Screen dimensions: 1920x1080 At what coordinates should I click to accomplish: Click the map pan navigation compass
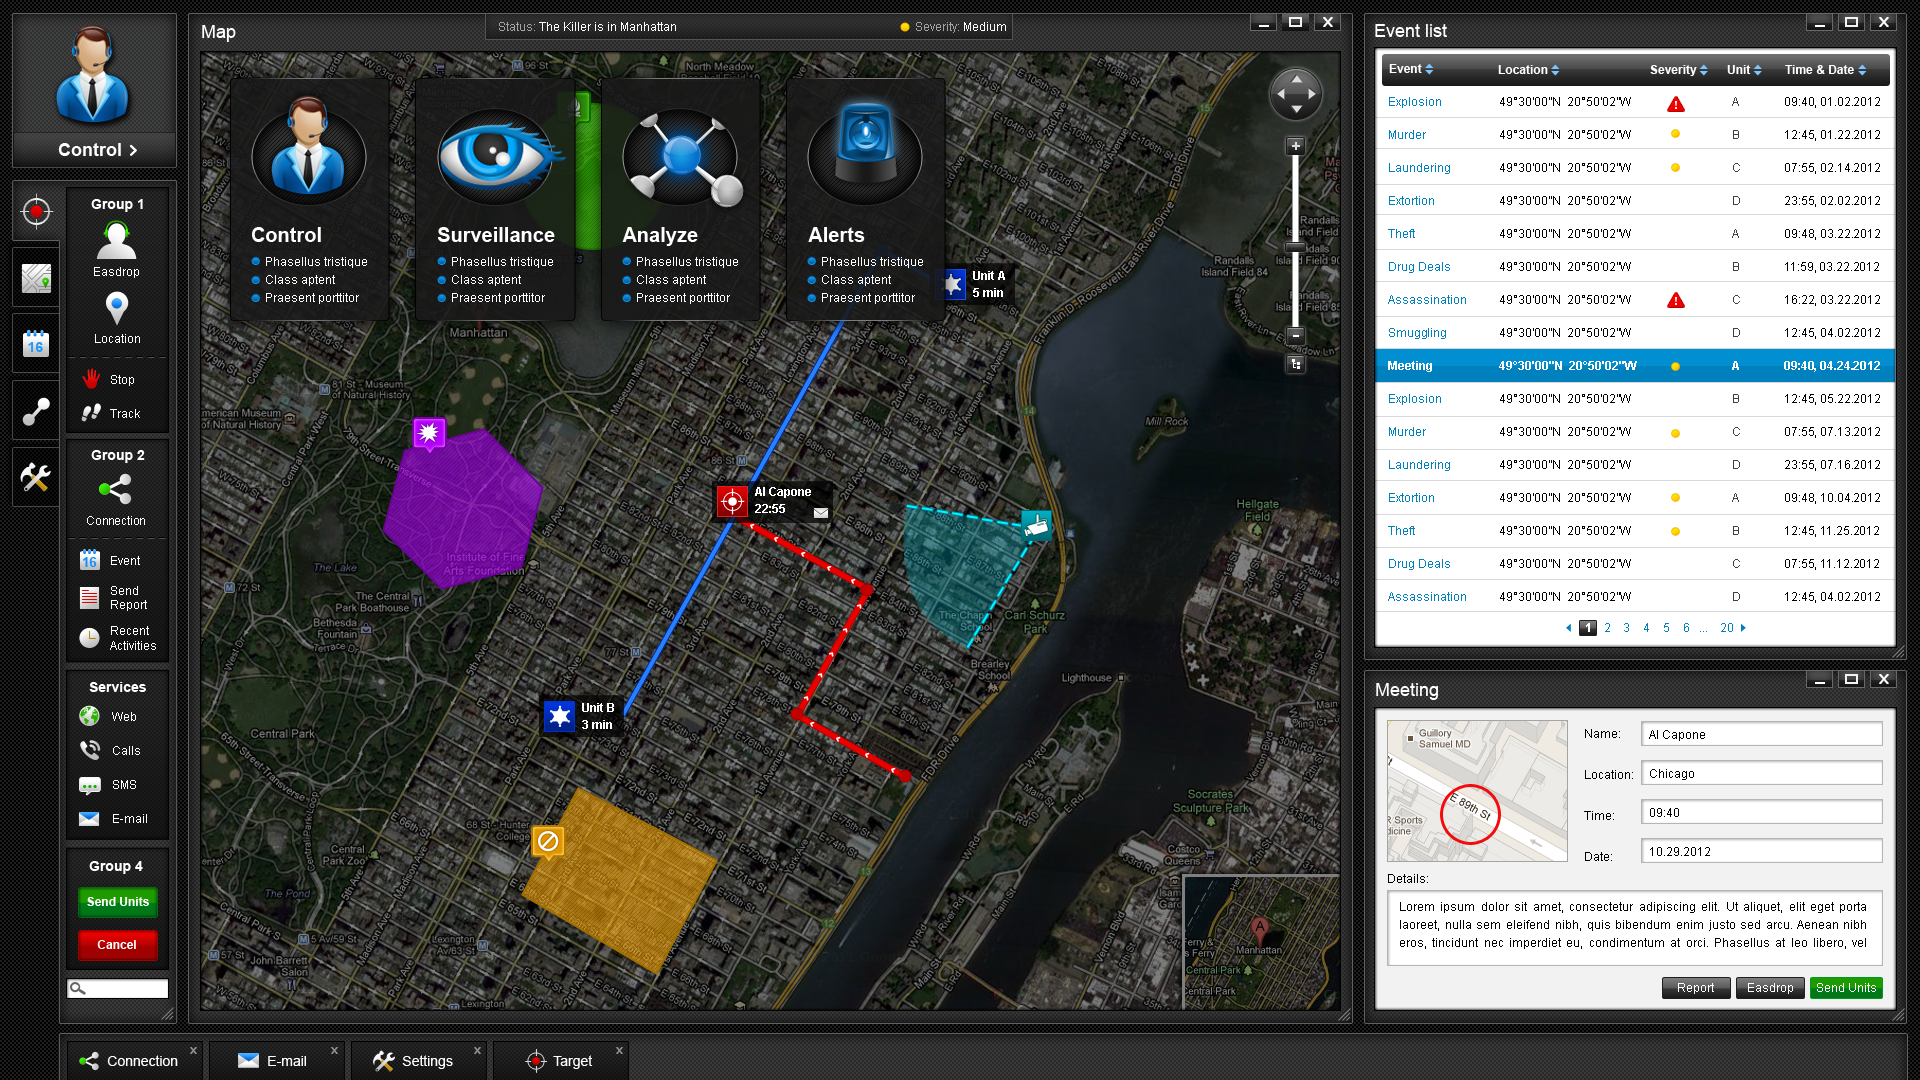[1296, 94]
